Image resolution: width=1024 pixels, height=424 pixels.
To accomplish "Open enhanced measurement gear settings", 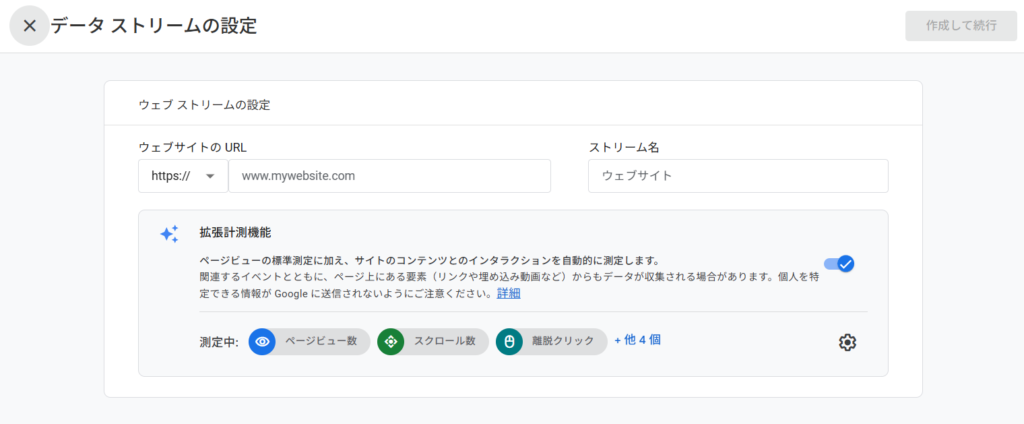I will [x=847, y=342].
